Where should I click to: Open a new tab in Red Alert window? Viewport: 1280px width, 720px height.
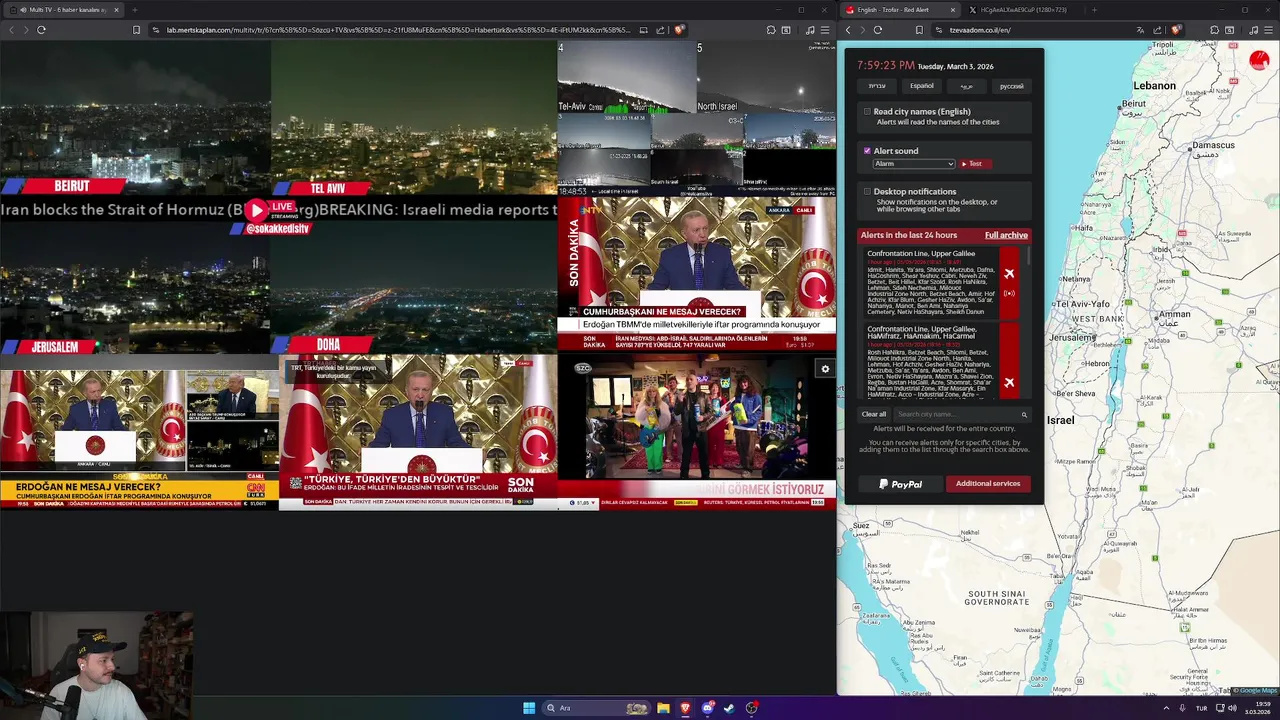[x=1094, y=10]
